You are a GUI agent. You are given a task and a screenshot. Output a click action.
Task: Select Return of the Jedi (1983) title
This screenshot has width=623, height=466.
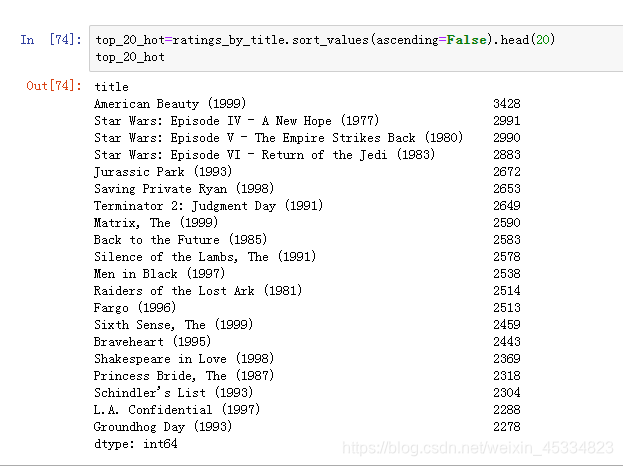point(265,155)
